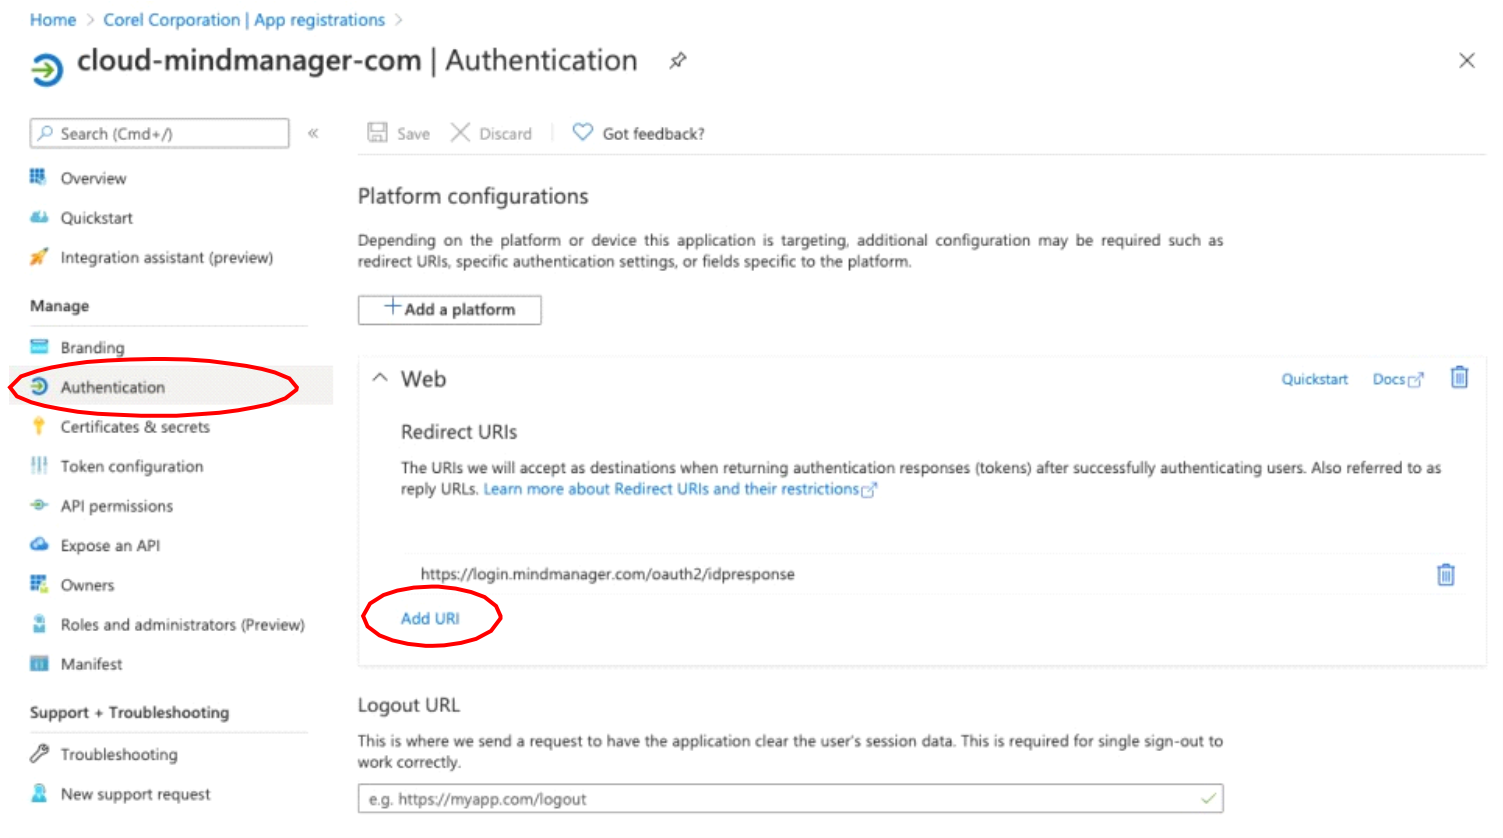1503x838 pixels.
Task: Open Learn more about Redirect URIs link
Action: click(680, 489)
